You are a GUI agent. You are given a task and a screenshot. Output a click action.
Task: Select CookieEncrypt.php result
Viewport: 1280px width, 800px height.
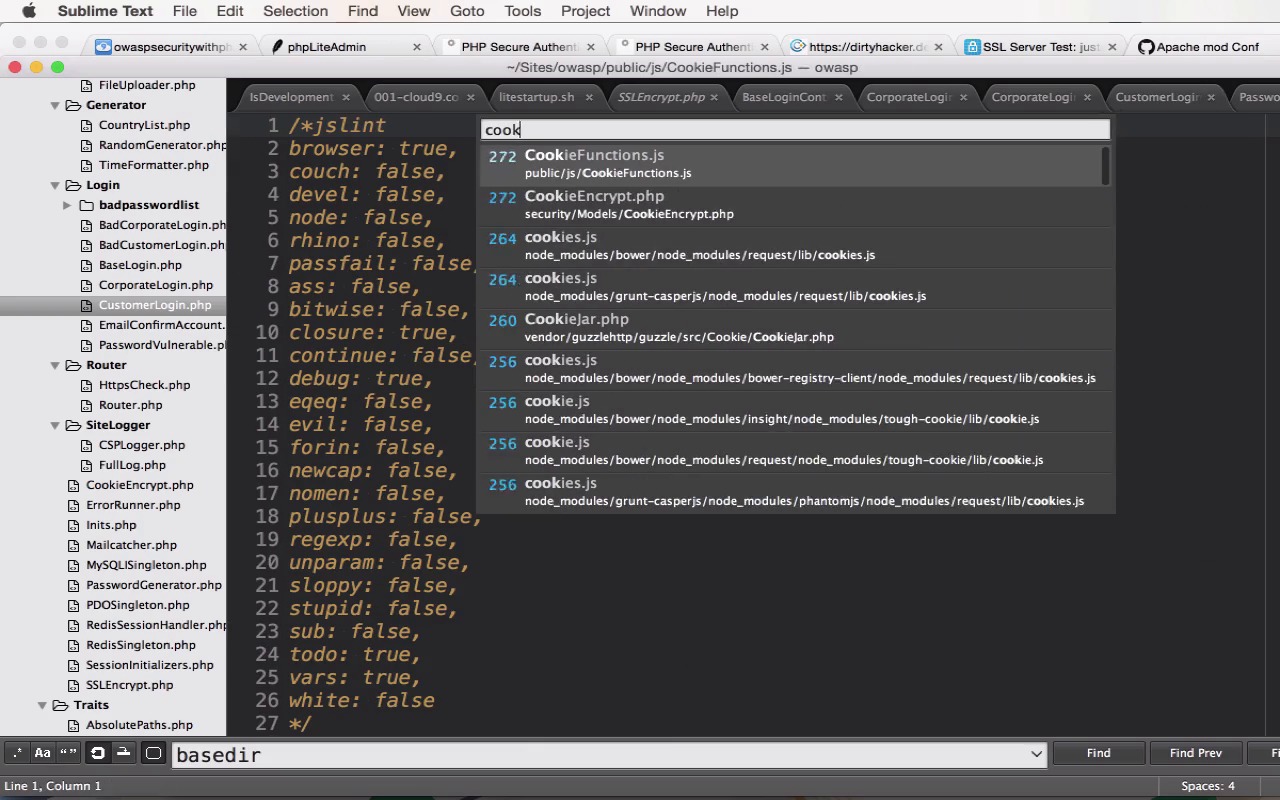795,205
